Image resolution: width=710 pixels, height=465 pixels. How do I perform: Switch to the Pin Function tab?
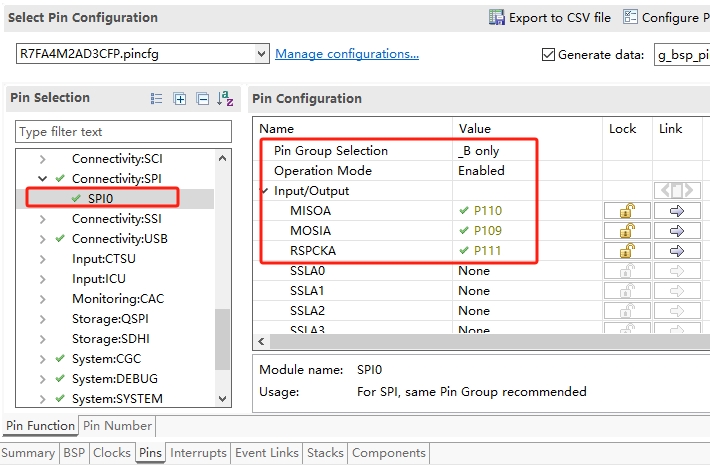click(40, 426)
